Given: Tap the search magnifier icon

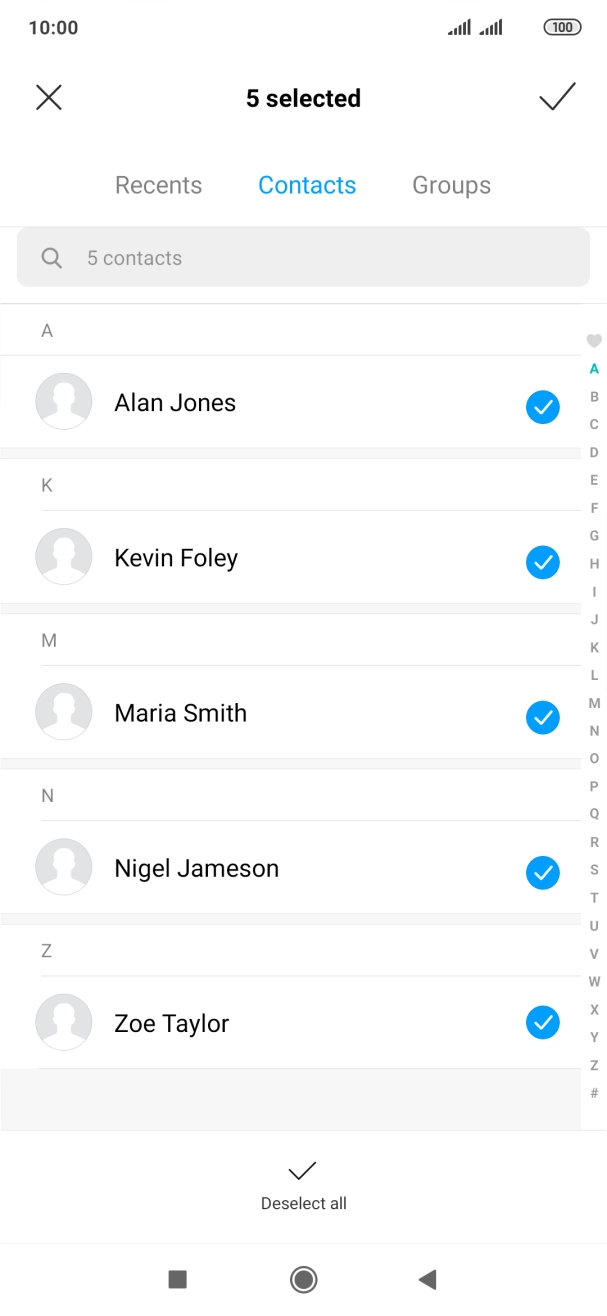Looking at the screenshot, I should pyautogui.click(x=51, y=258).
